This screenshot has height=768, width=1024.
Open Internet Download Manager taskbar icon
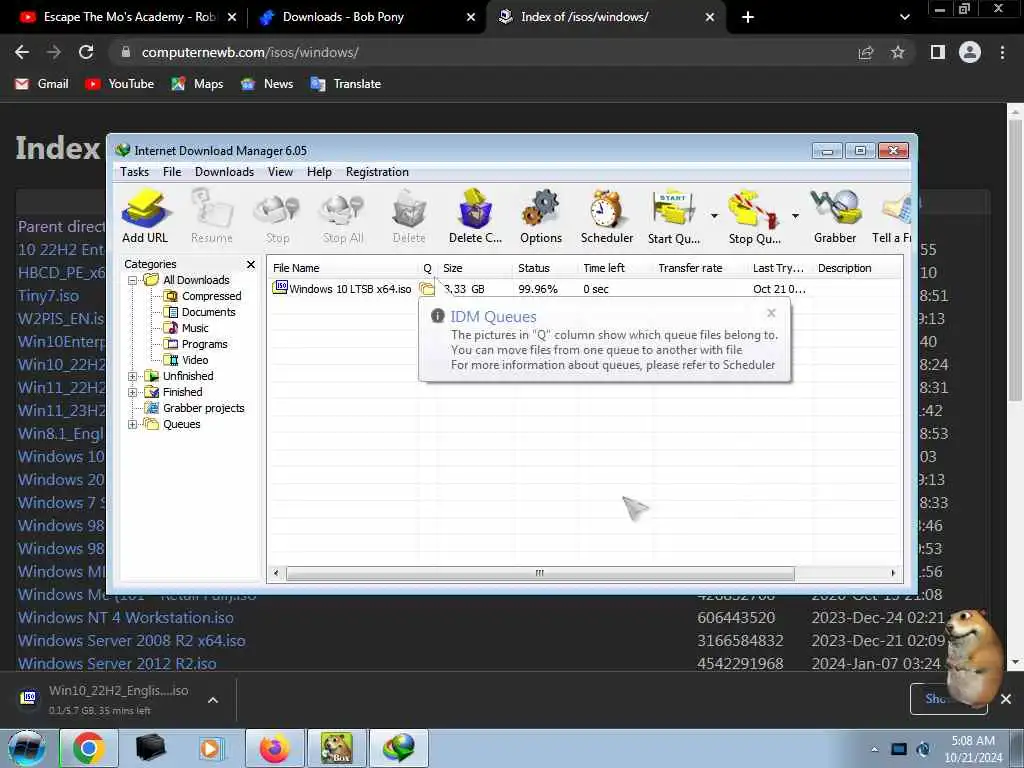click(x=399, y=748)
